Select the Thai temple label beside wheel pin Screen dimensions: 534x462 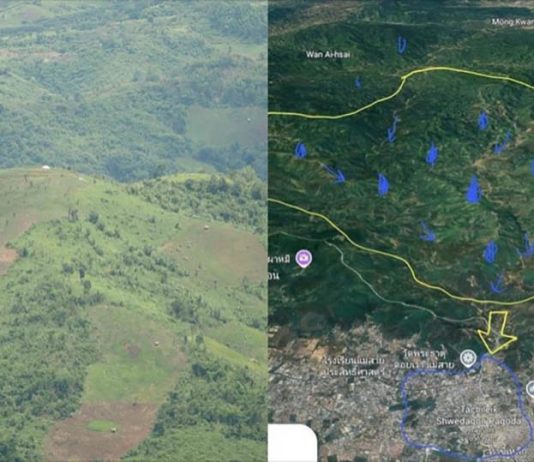click(424, 359)
